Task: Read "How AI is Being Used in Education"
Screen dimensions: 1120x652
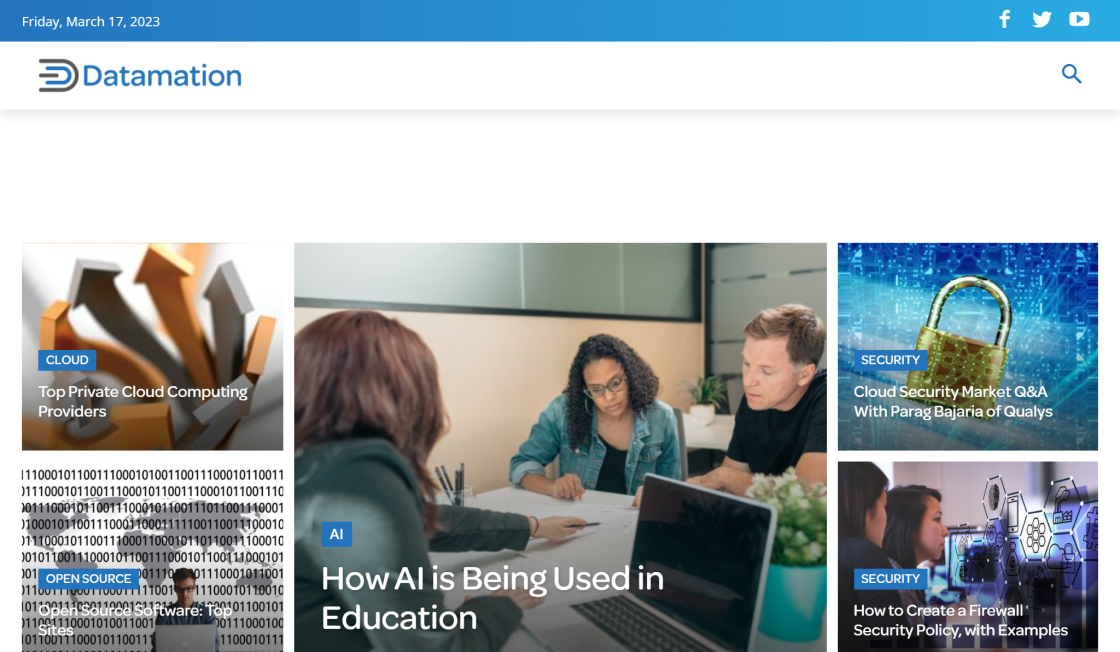Action: click(492, 598)
